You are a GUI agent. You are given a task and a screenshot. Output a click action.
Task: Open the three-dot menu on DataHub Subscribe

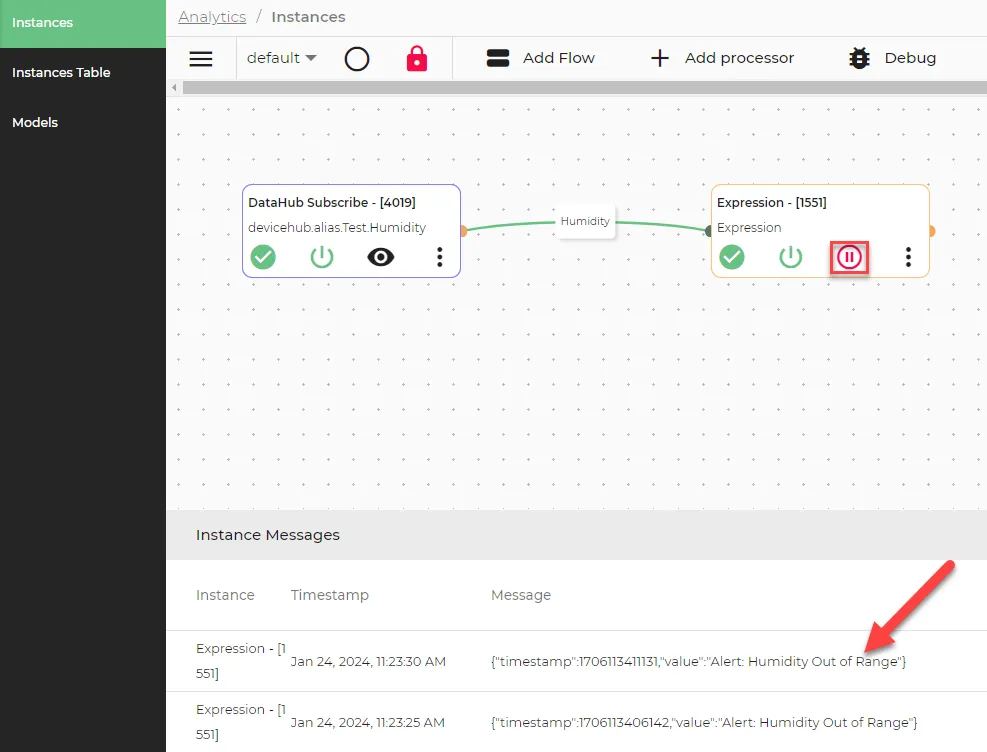[x=439, y=257]
